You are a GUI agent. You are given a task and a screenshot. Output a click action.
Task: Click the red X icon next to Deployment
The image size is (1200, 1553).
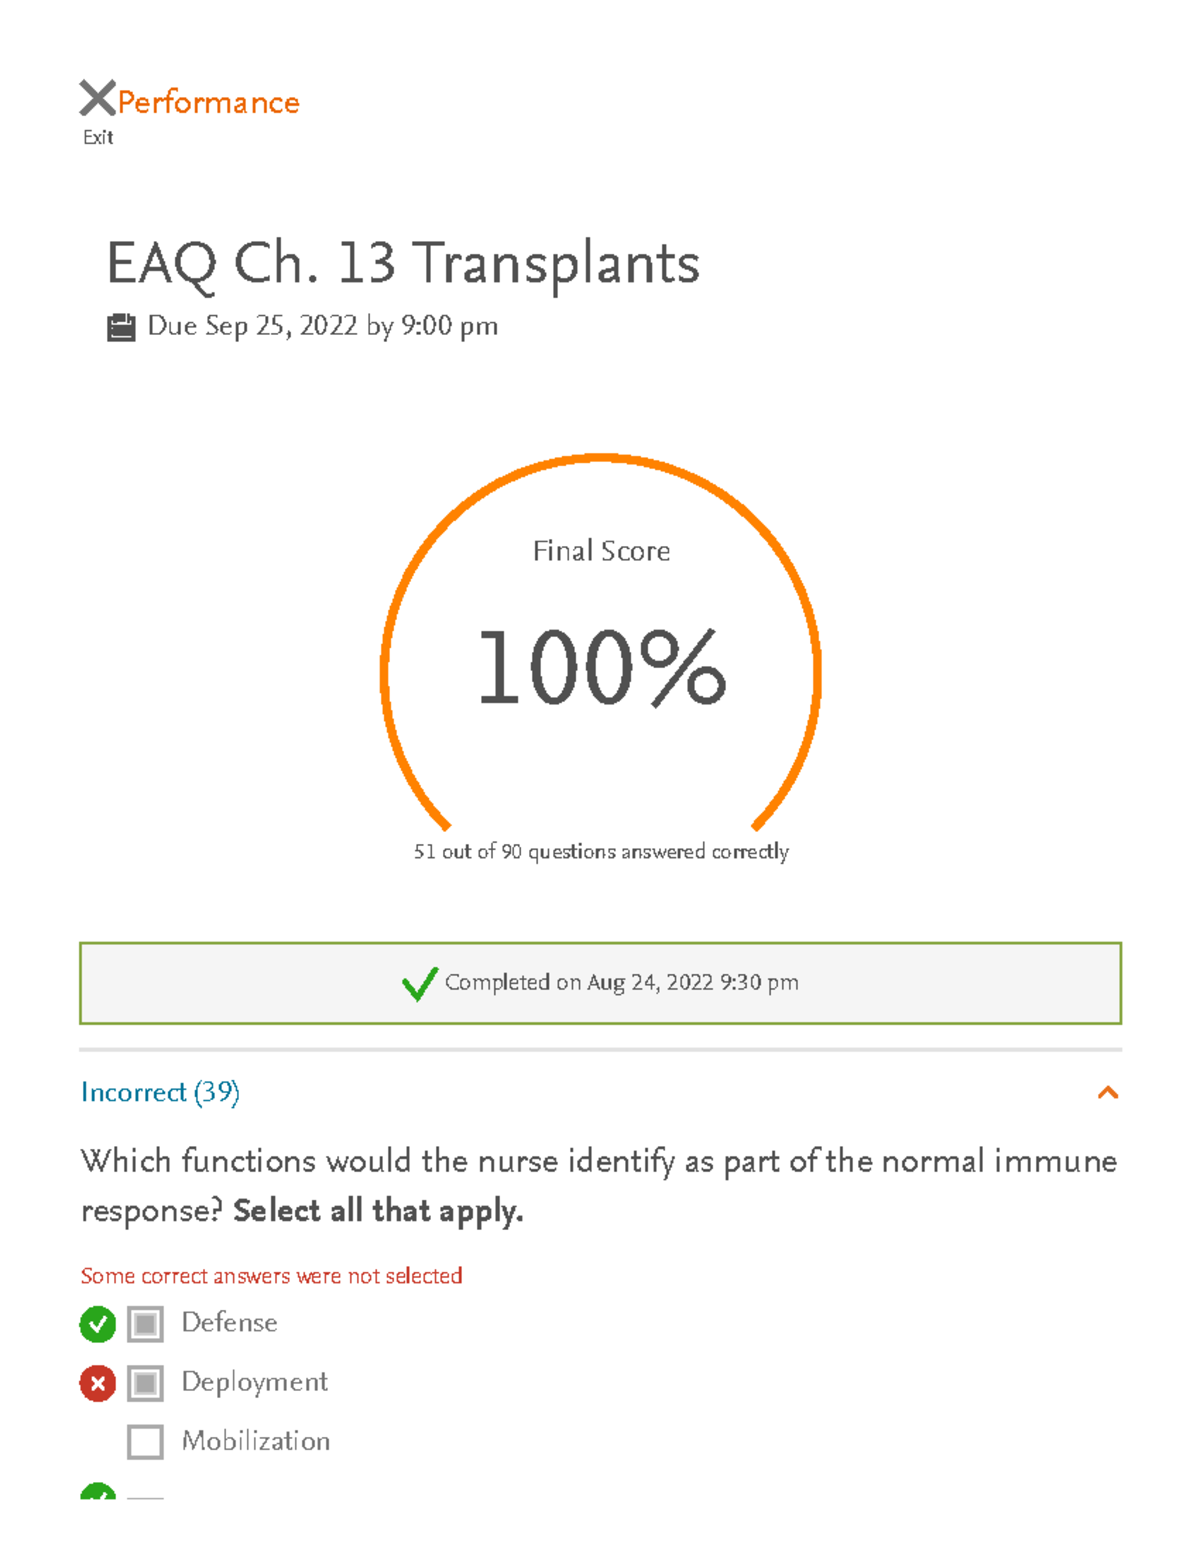click(97, 1383)
